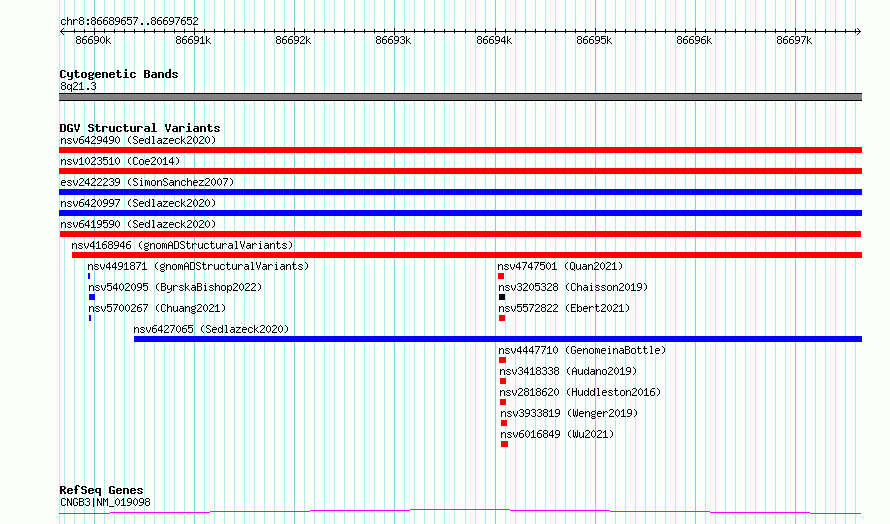Image resolution: width=890 pixels, height=524 pixels.
Task: Open nsv2818620 (Huddleston2016) label
Action: coord(580,392)
